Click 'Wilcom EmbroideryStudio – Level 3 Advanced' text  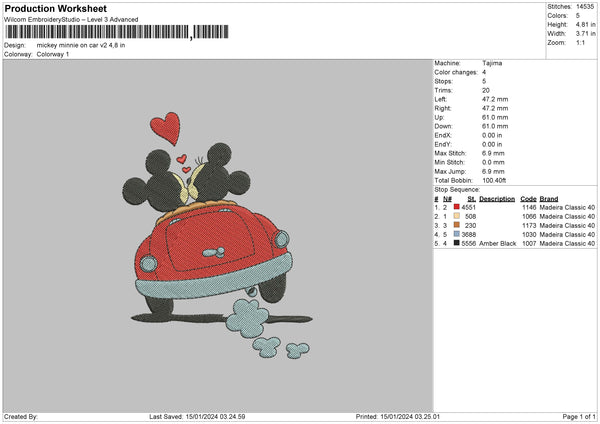tap(71, 20)
